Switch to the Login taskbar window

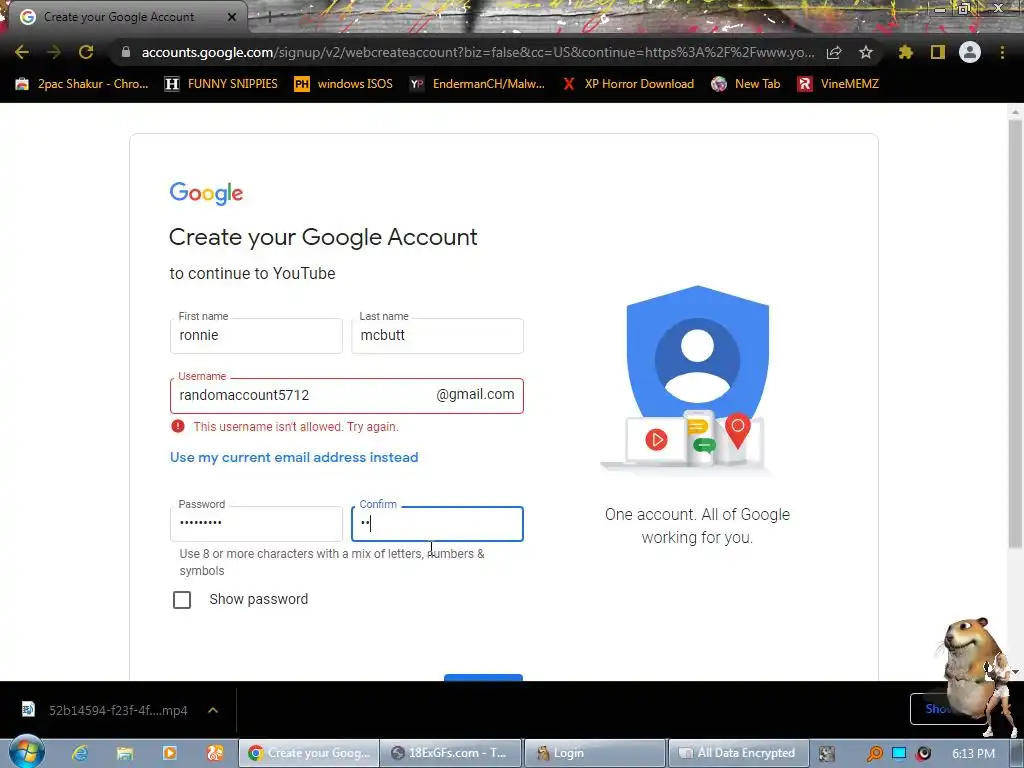pos(594,753)
